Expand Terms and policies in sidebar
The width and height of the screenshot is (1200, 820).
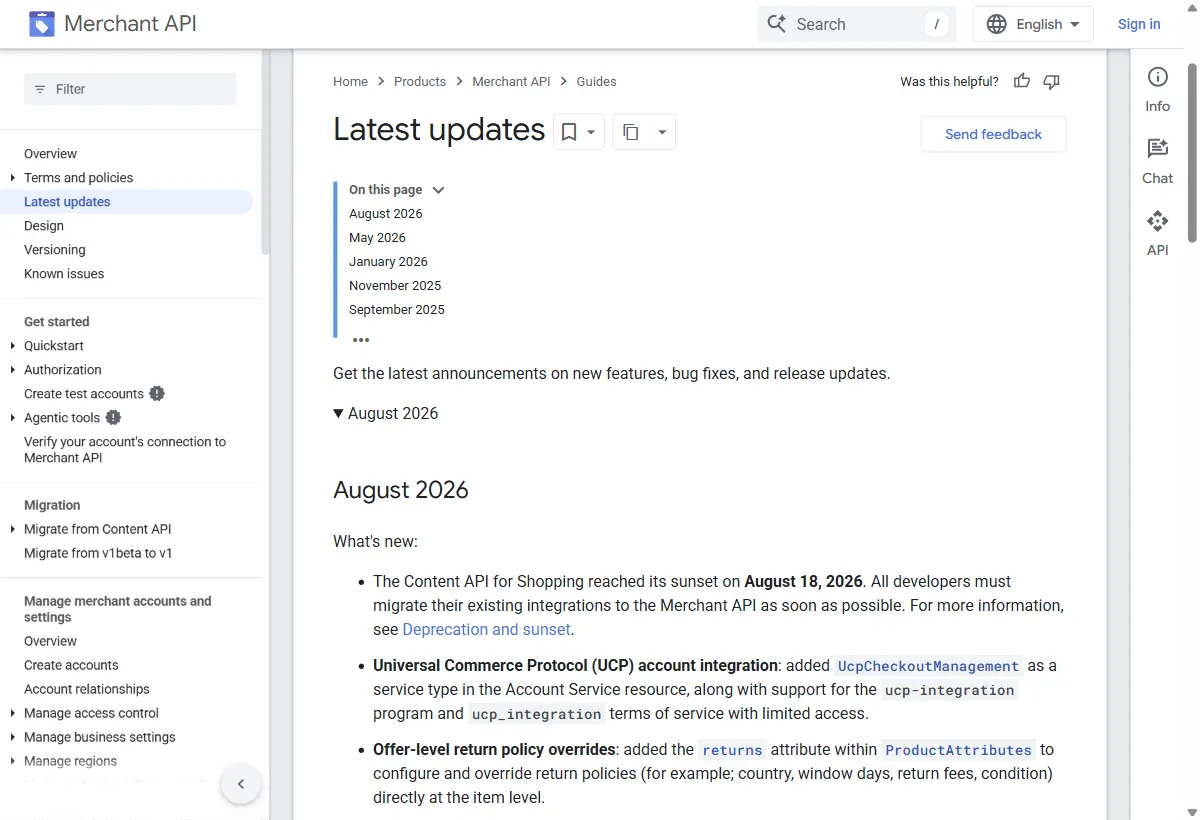[13, 178]
